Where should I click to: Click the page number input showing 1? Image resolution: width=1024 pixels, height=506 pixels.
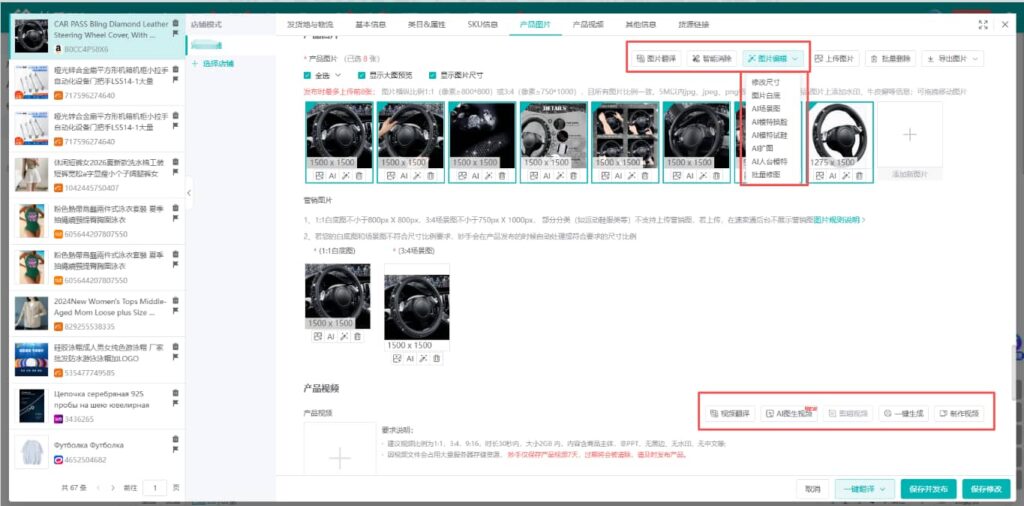[155, 488]
